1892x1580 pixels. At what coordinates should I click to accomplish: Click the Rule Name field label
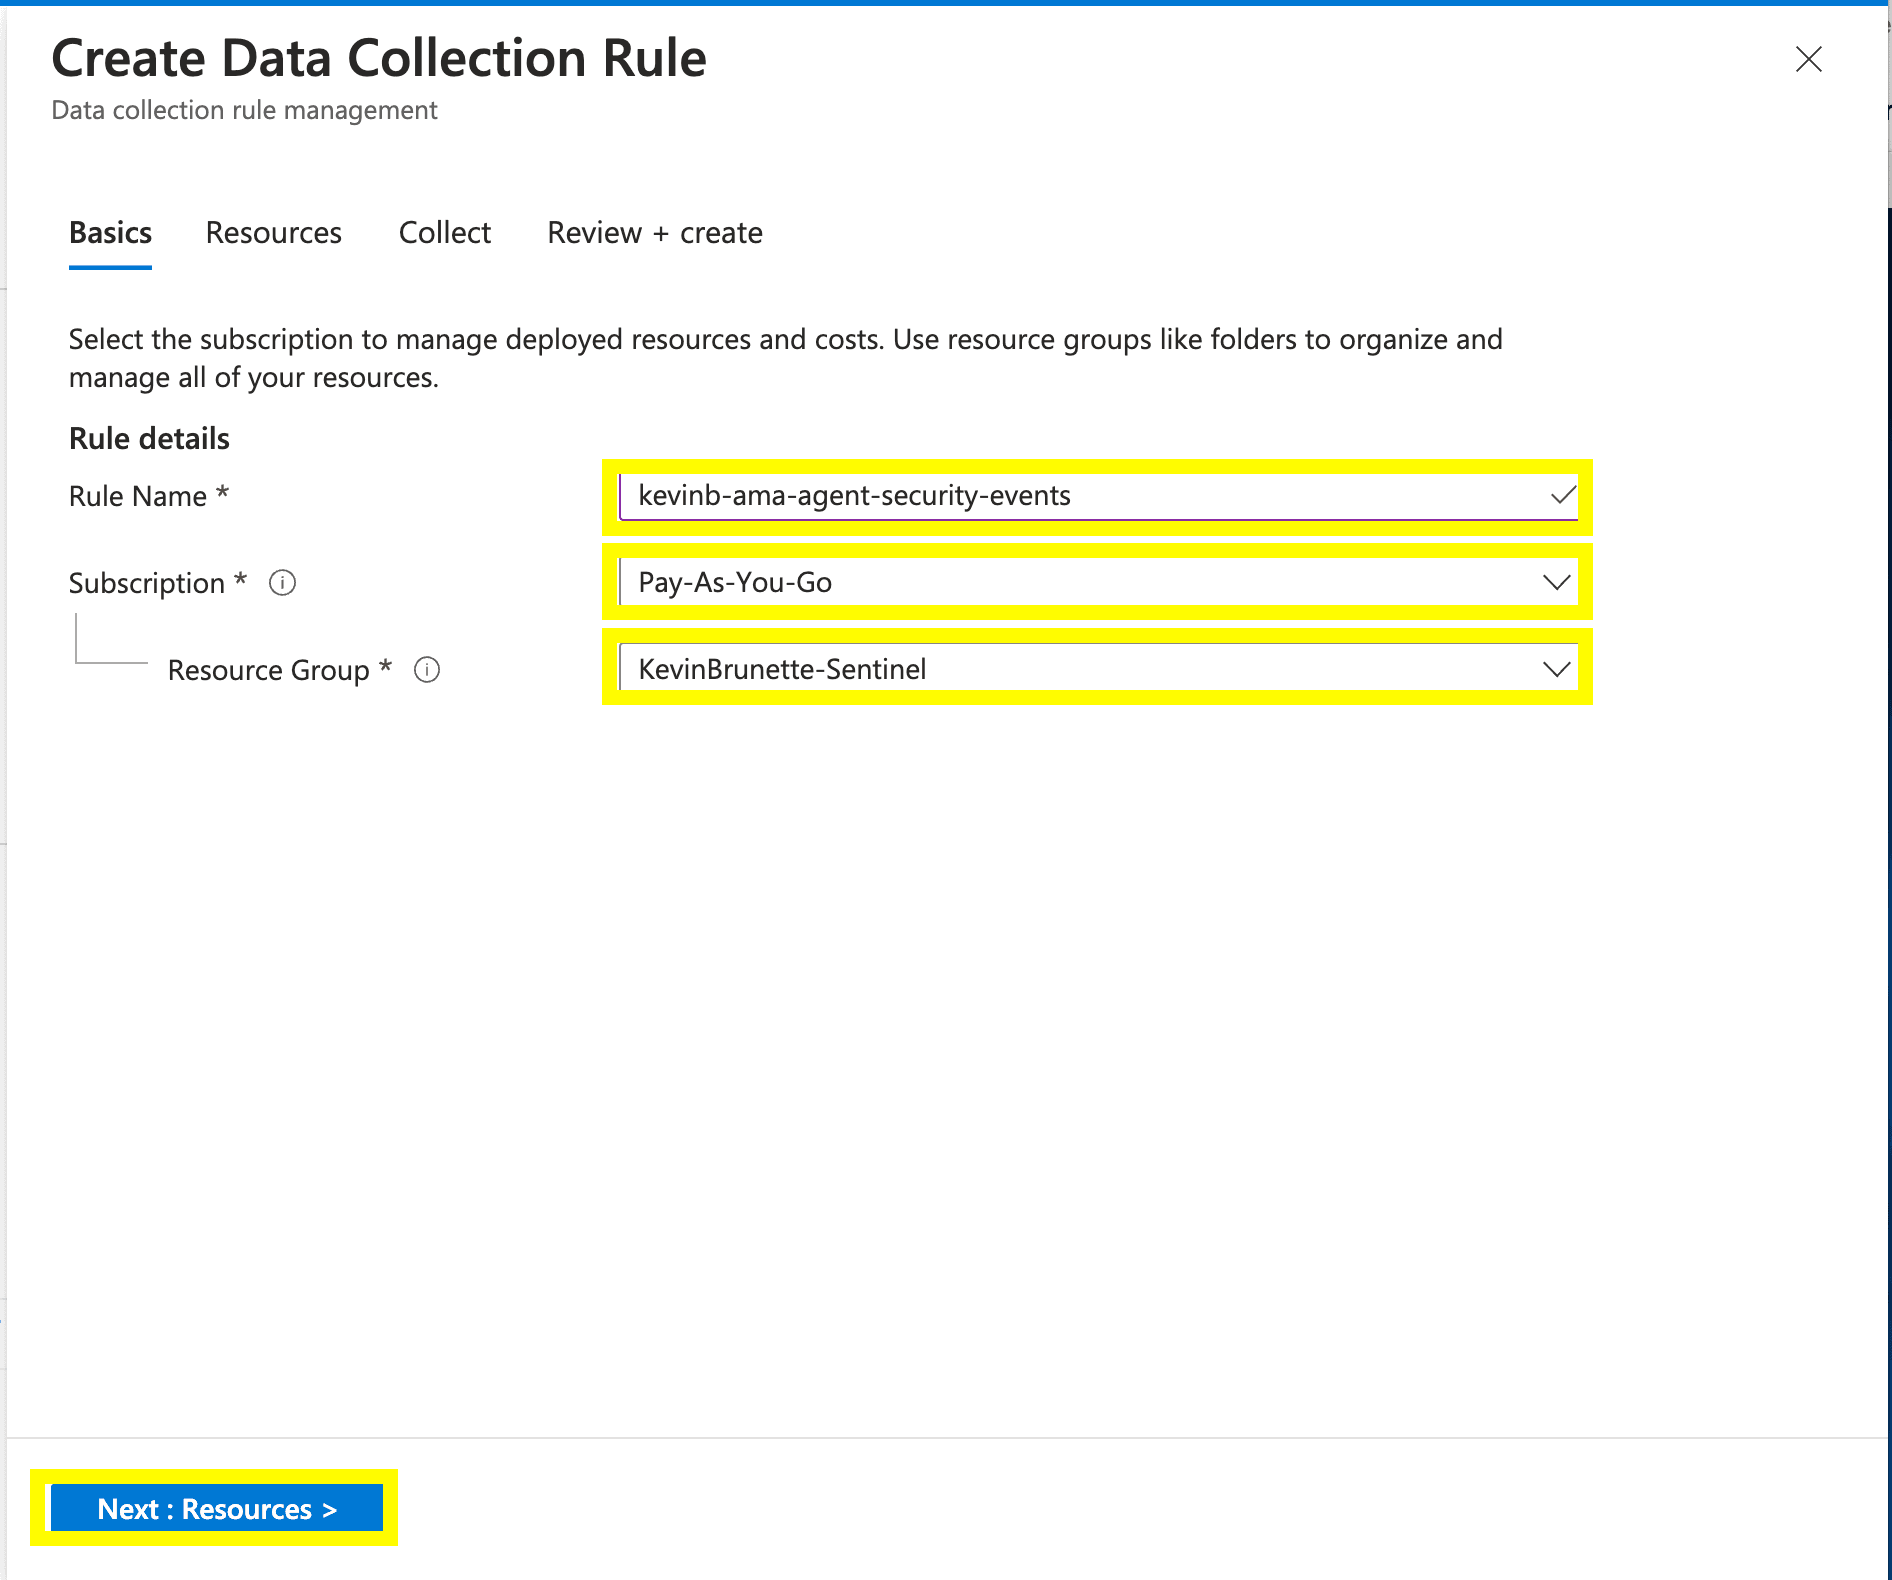[x=137, y=496]
